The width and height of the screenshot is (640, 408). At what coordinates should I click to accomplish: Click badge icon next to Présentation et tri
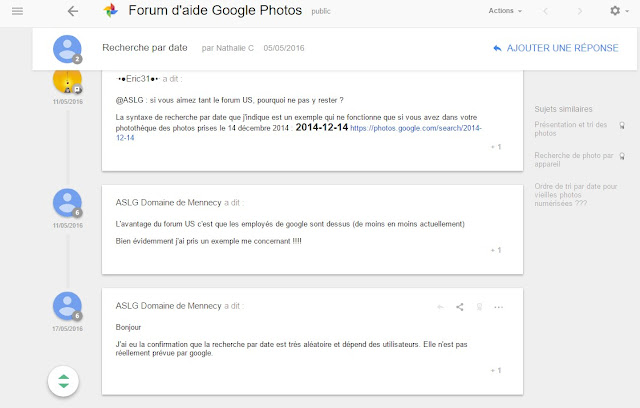622,125
